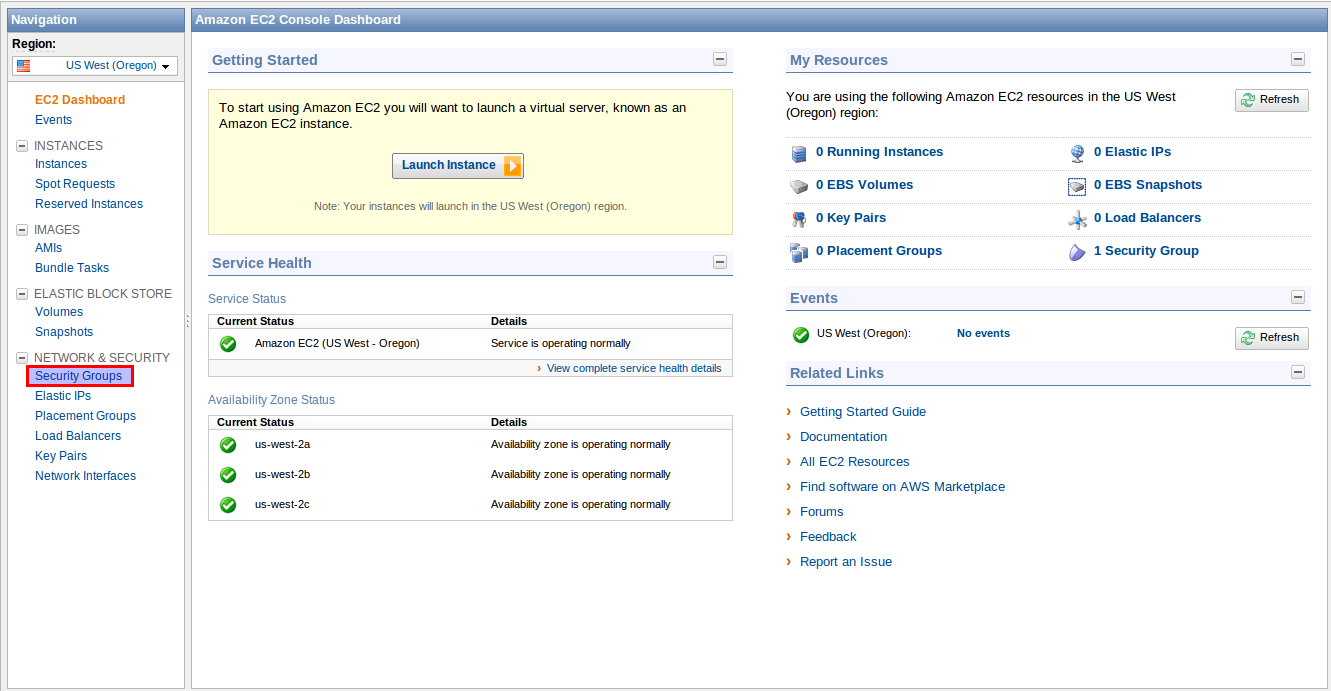Click the green check for us-west-2c

[x=228, y=505]
